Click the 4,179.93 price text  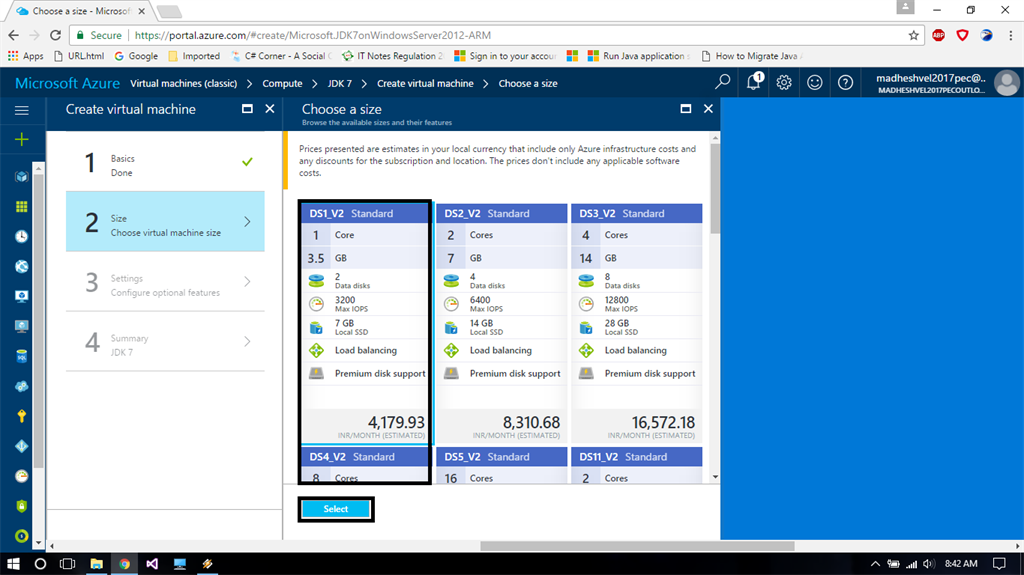(396, 422)
